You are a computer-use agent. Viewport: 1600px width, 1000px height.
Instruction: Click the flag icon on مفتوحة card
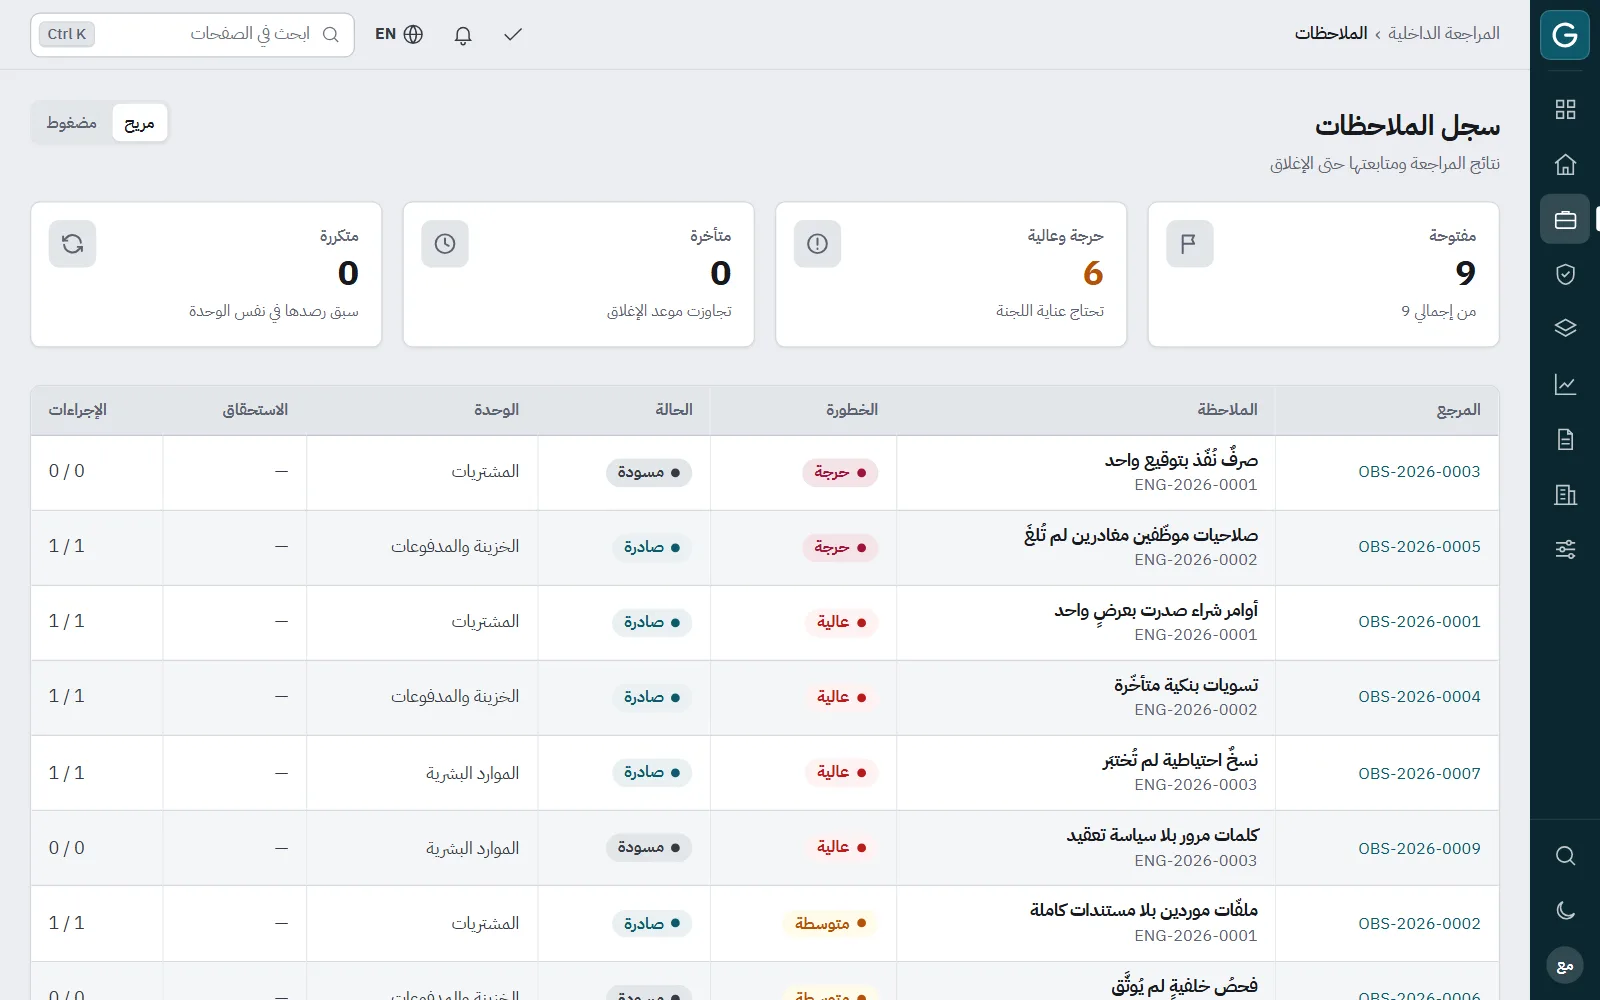click(1189, 244)
